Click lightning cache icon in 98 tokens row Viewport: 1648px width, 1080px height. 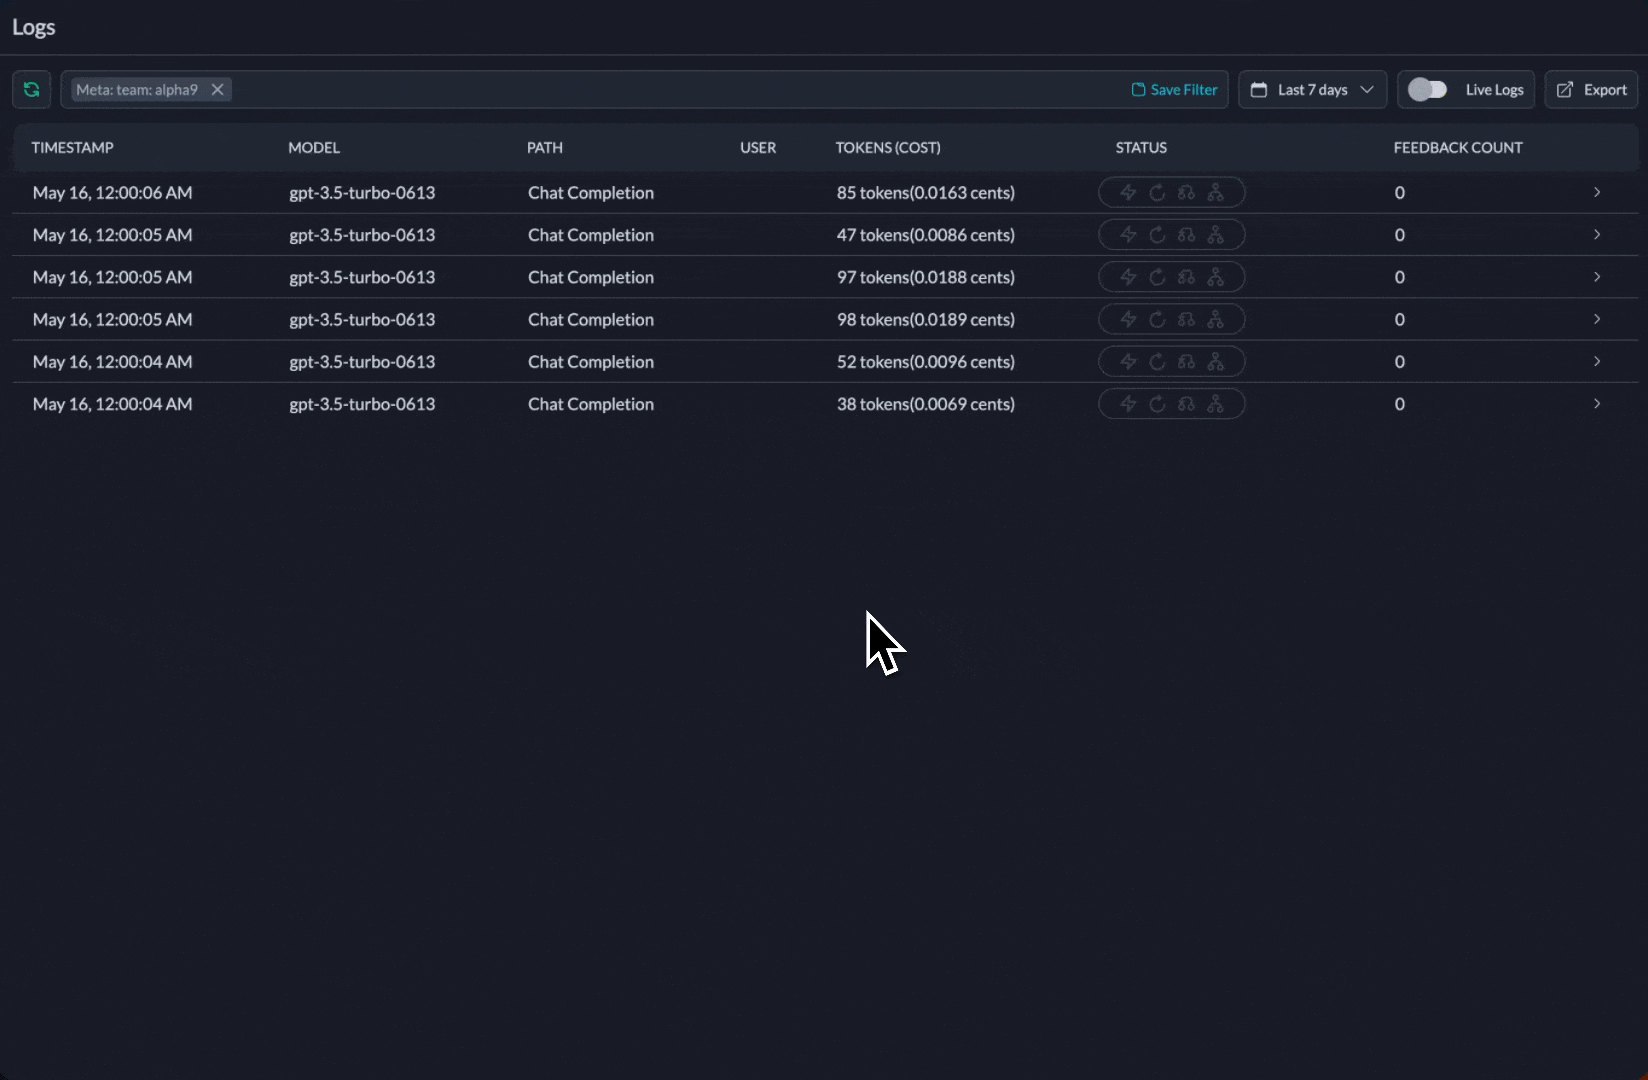(x=1128, y=319)
